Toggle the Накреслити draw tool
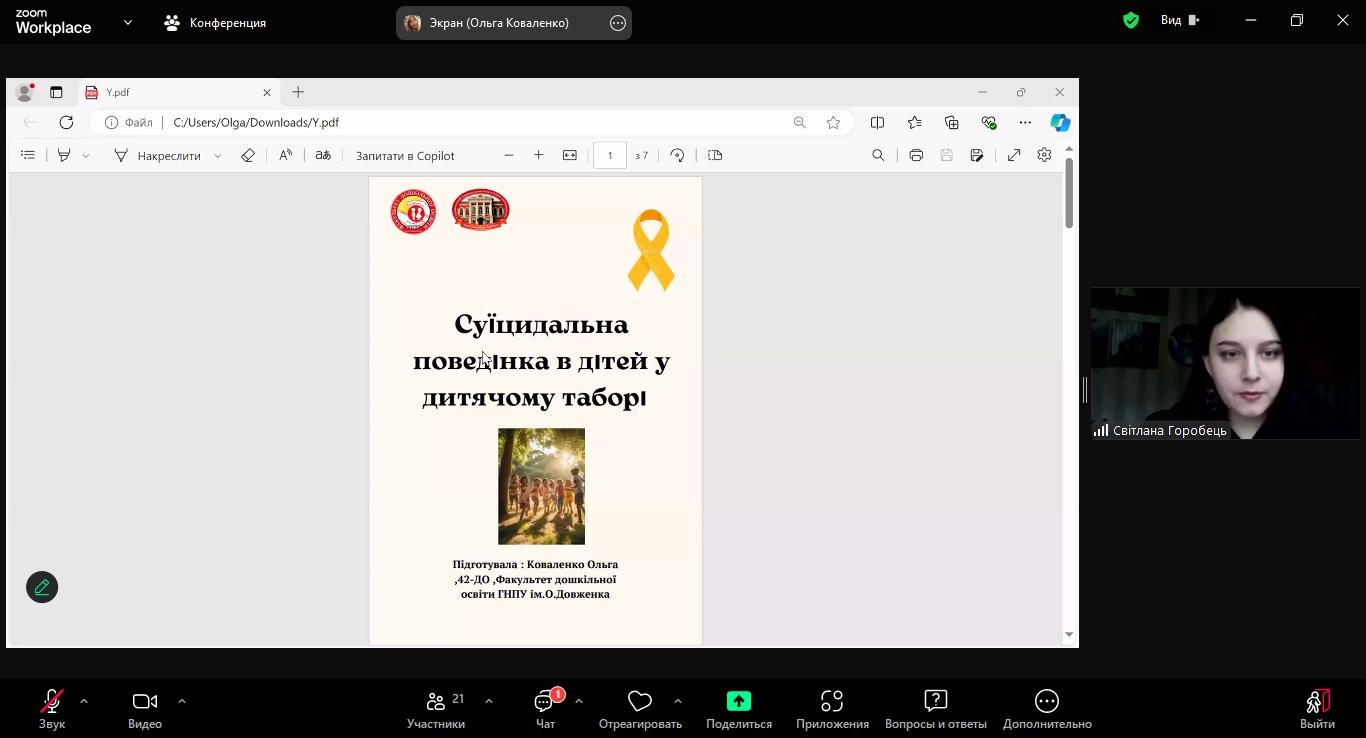1366x738 pixels. coord(158,156)
